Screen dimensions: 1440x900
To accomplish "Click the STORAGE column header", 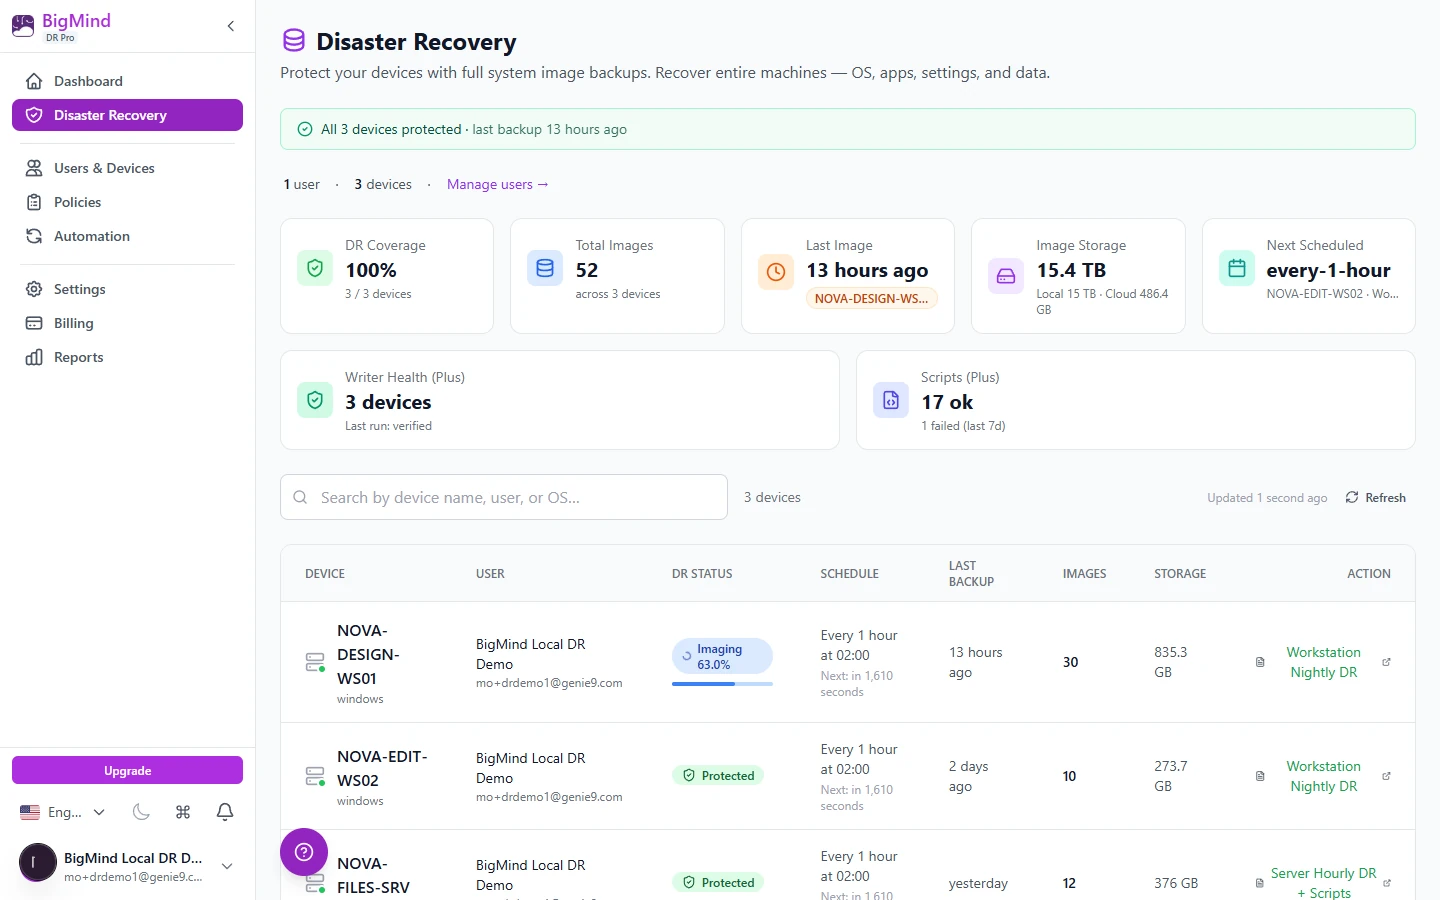I will click(x=1180, y=574).
